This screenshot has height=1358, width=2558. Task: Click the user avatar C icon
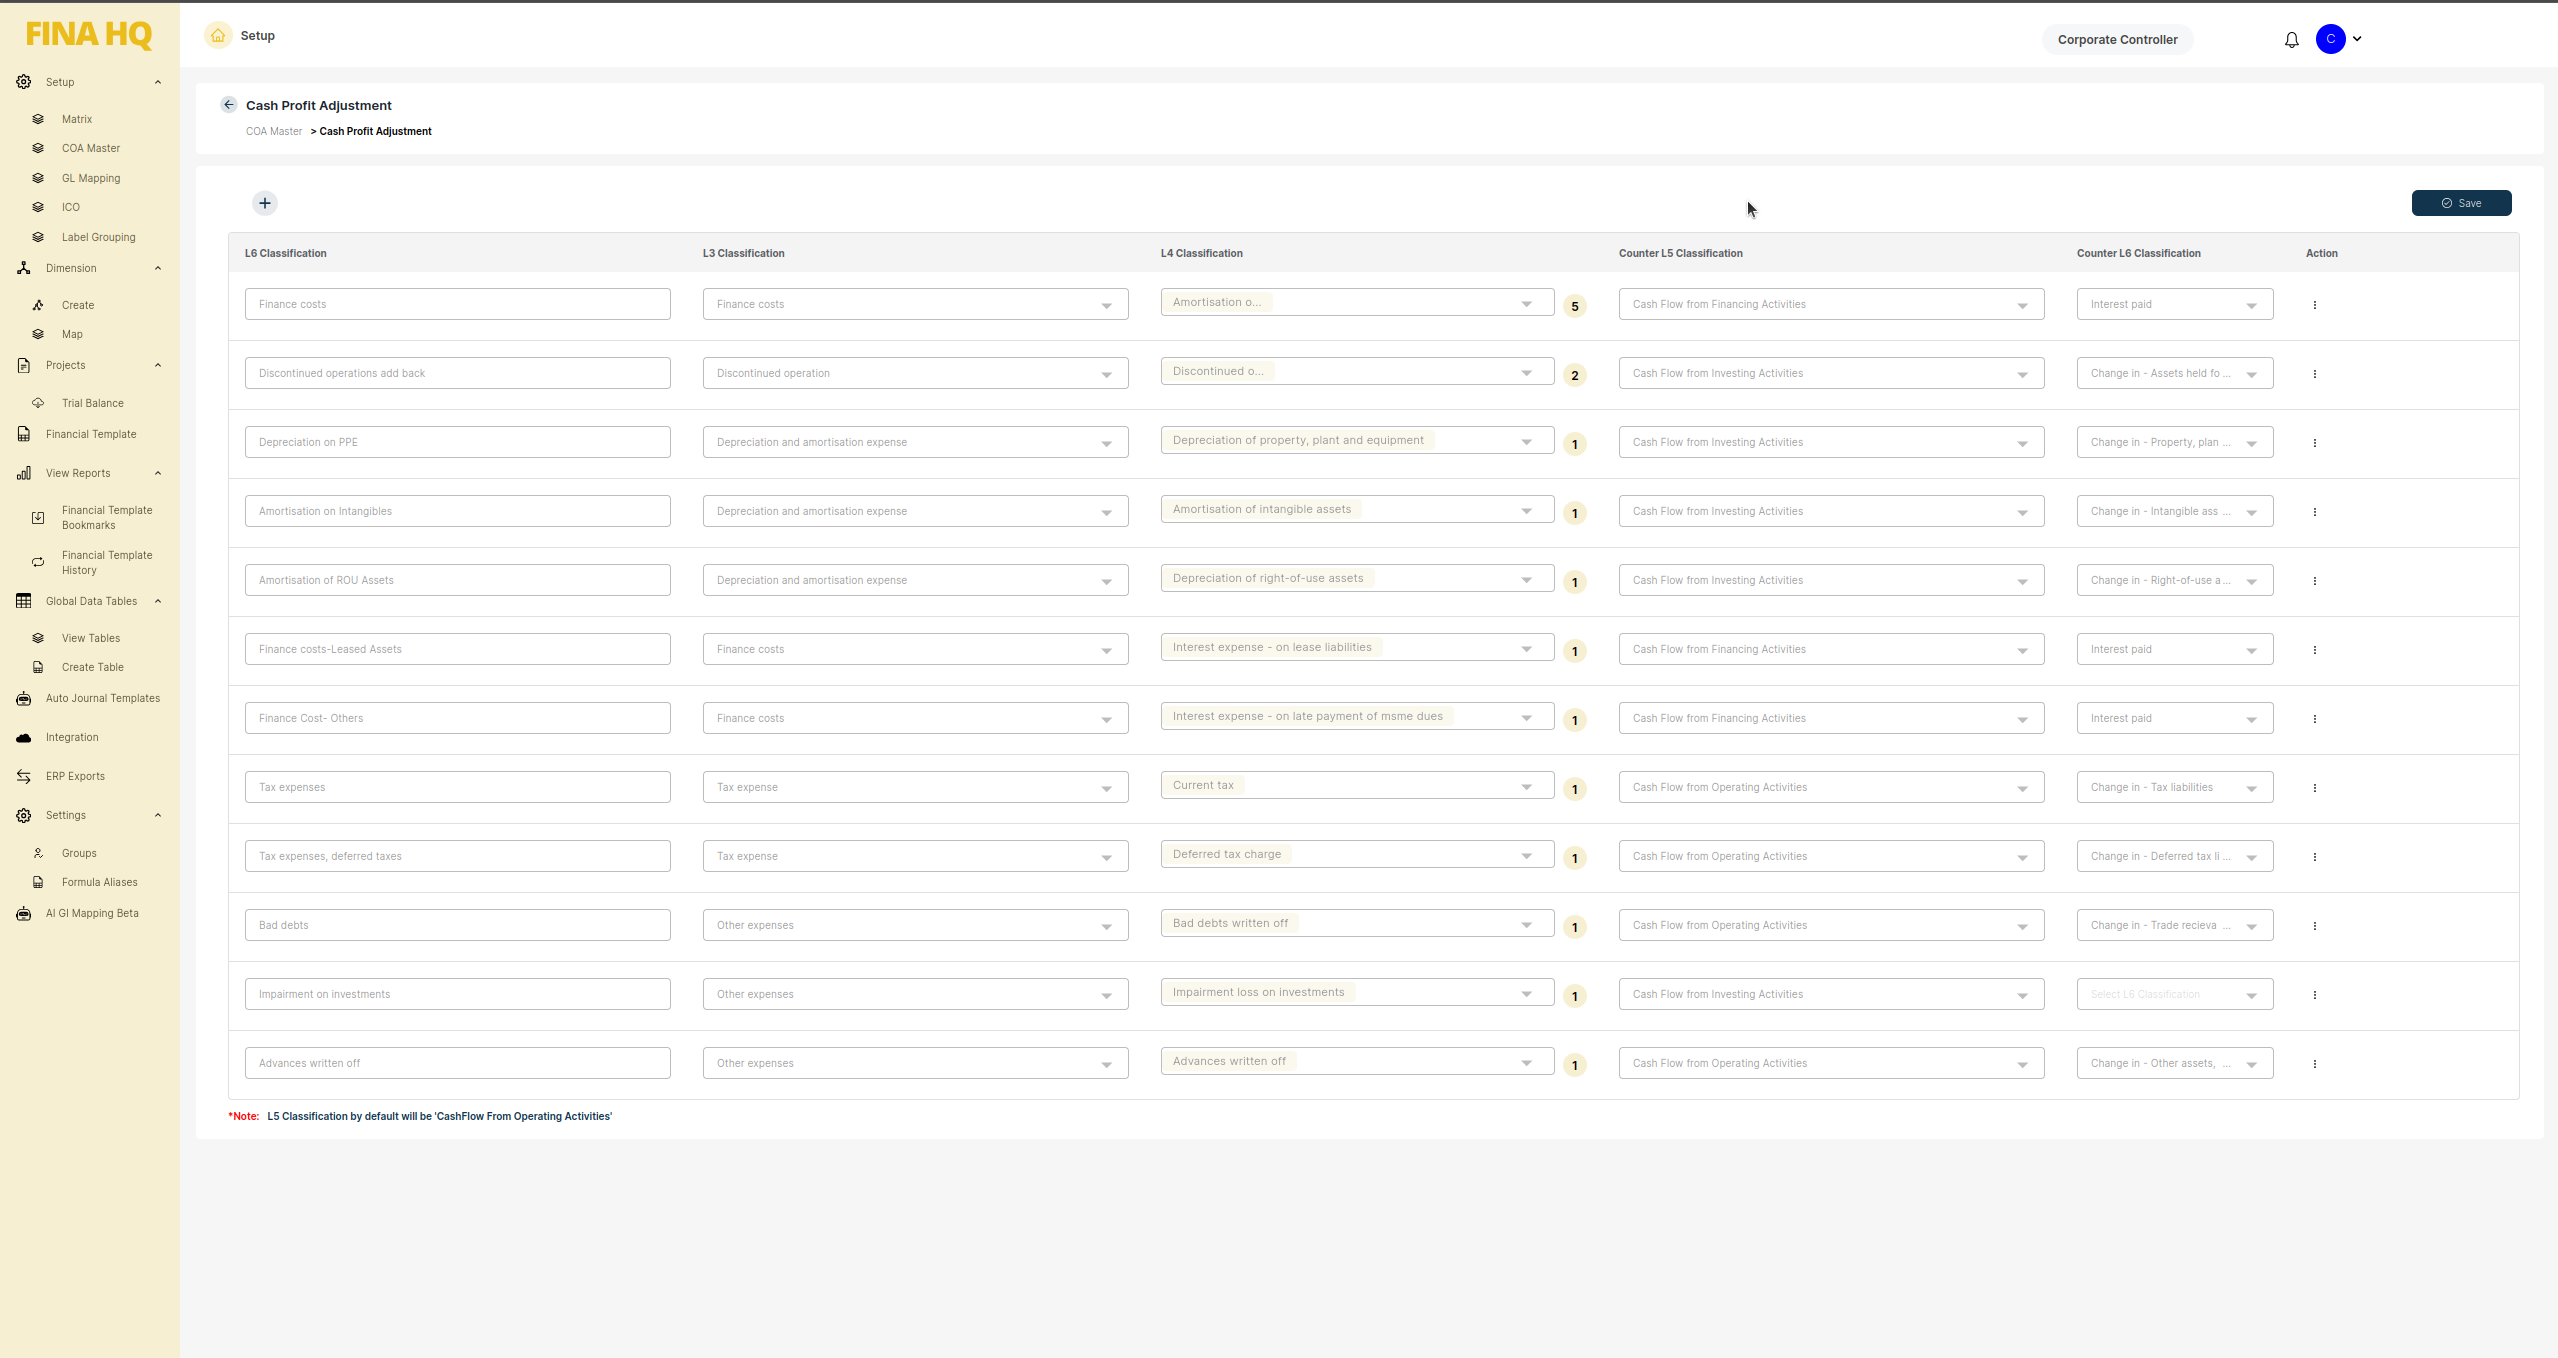2330,39
